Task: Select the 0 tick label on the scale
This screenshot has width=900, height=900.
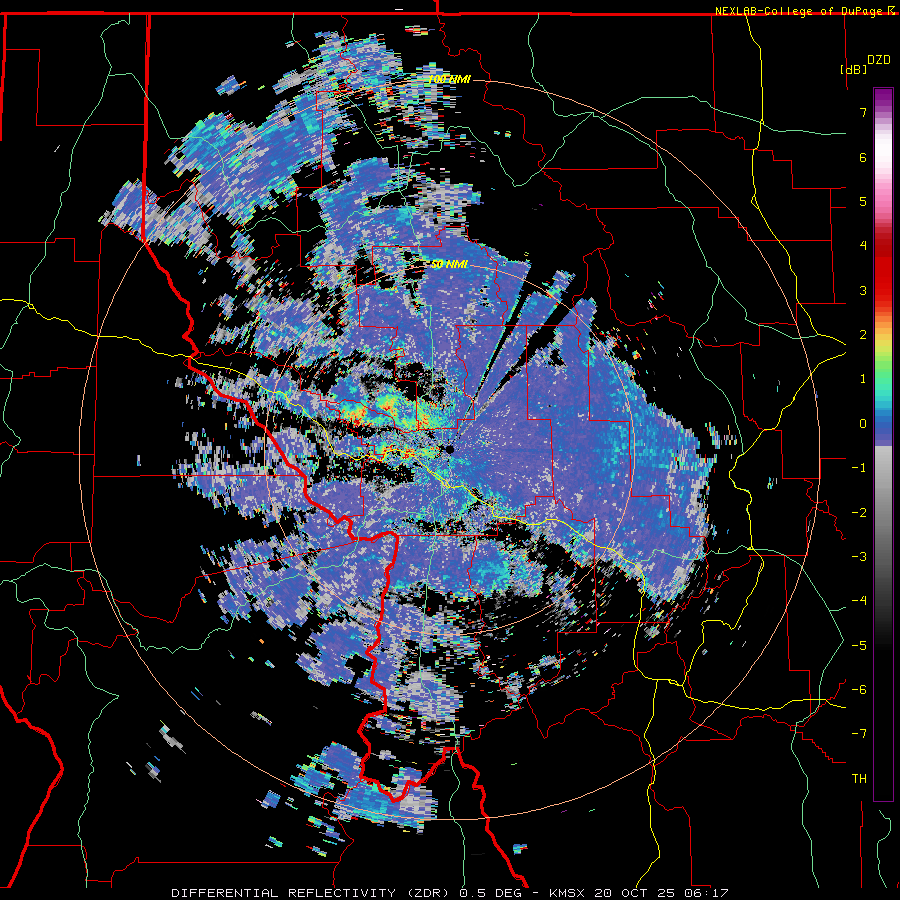Action: 863,424
